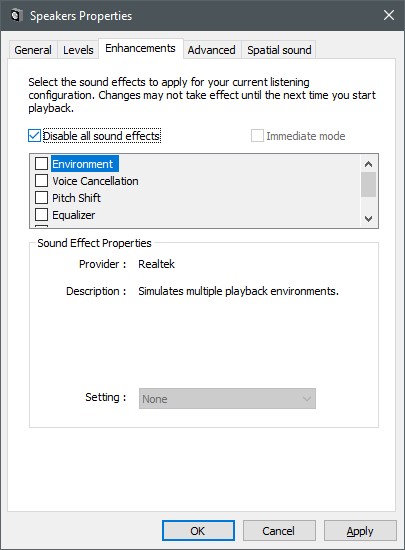
Task: Open the Setting dropdown showing None
Action: point(227,398)
